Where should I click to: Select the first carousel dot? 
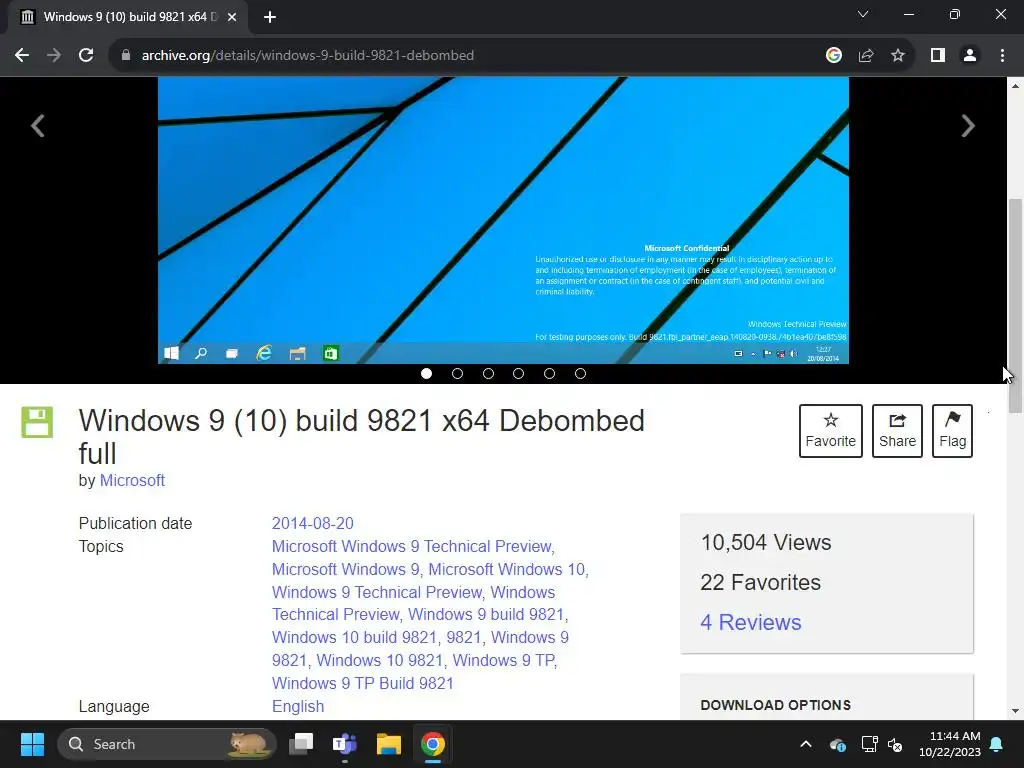[x=426, y=374]
